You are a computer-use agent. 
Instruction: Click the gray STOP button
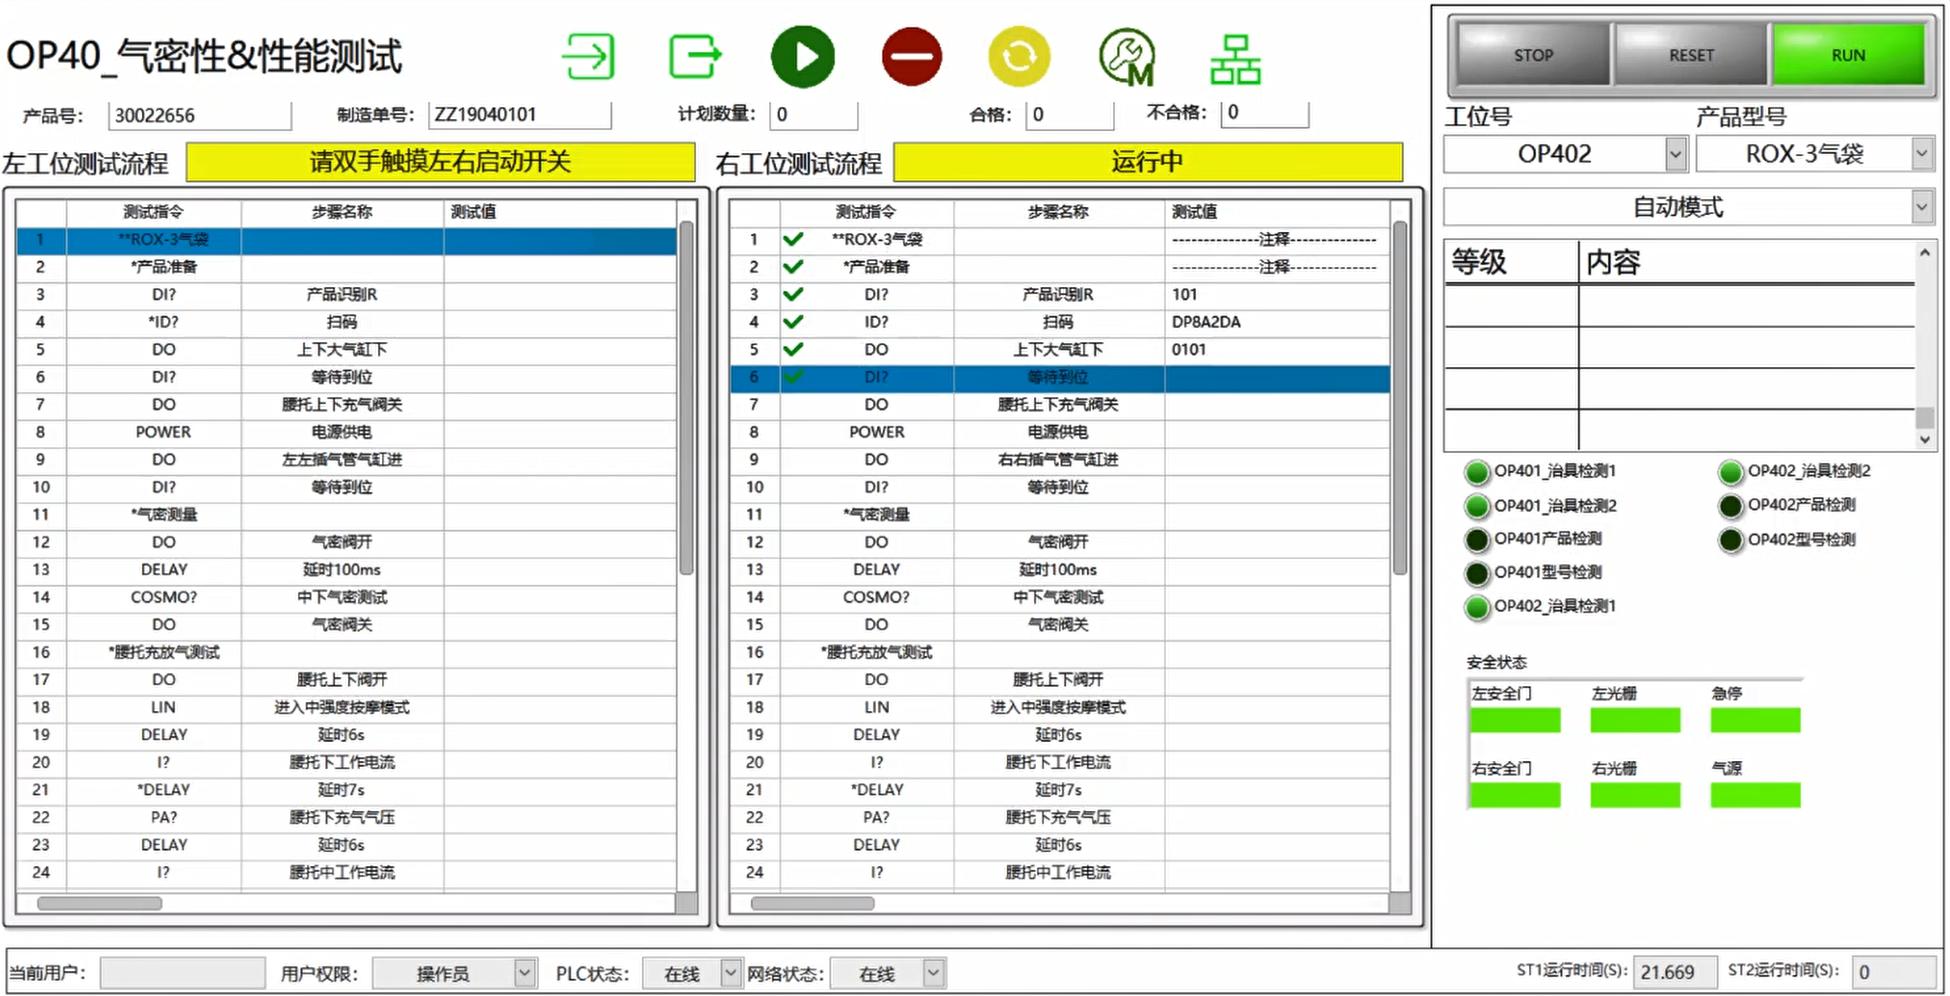[1533, 55]
